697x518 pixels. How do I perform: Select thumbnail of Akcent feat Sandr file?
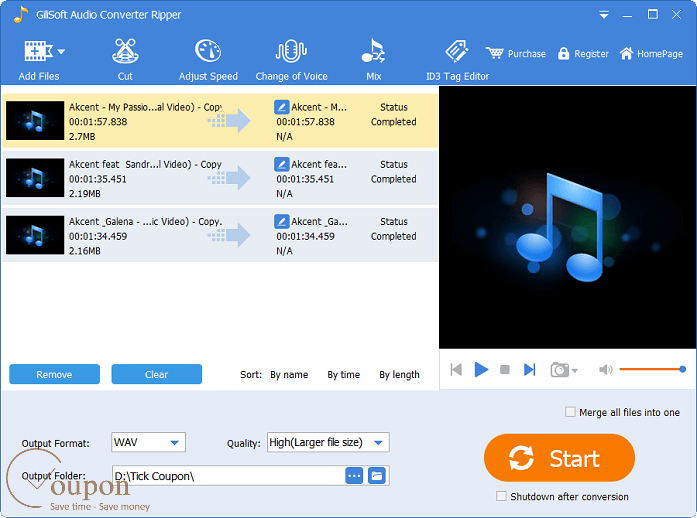click(x=35, y=178)
